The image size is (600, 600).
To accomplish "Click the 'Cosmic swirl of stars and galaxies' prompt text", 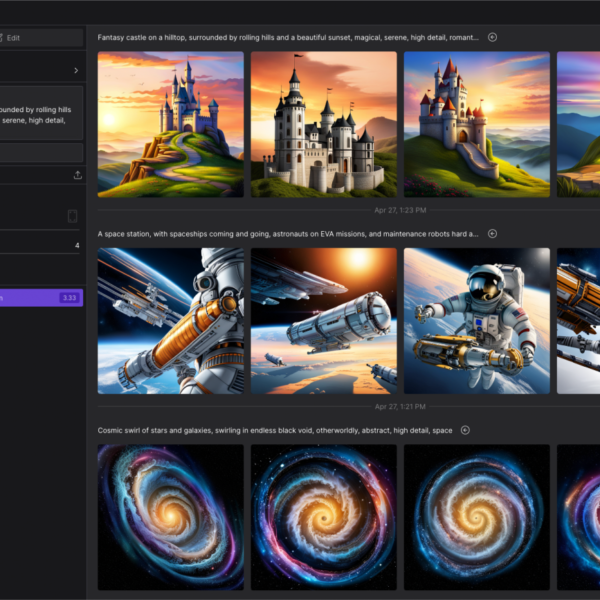I will pyautogui.click(x=275, y=430).
